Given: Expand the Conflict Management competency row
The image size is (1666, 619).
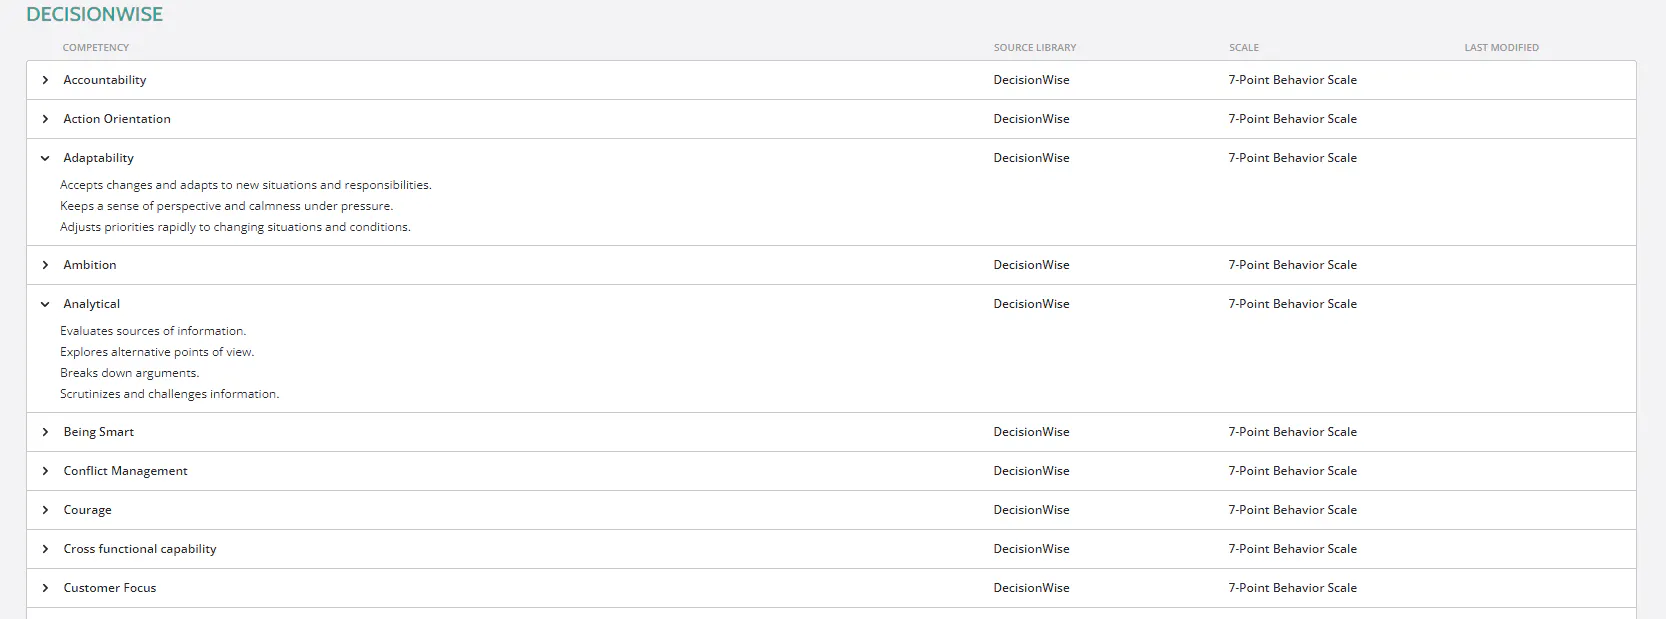Looking at the screenshot, I should tap(45, 471).
